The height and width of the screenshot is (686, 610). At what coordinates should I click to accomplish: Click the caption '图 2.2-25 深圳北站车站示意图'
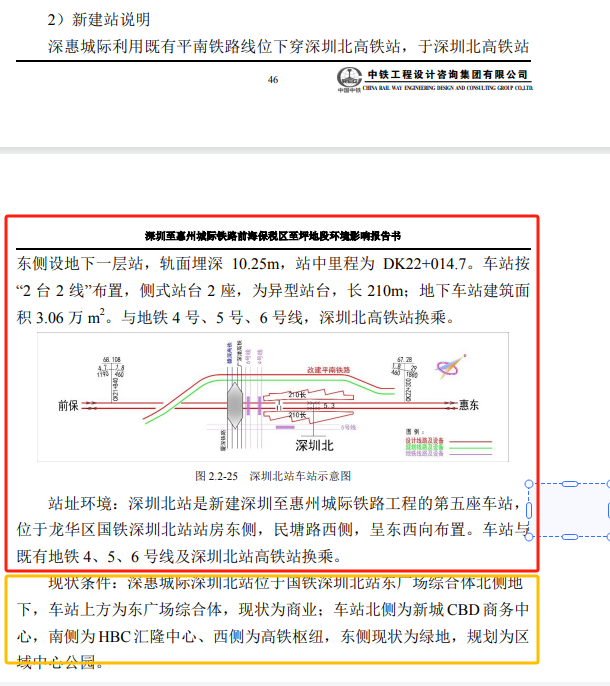[x=273, y=476]
